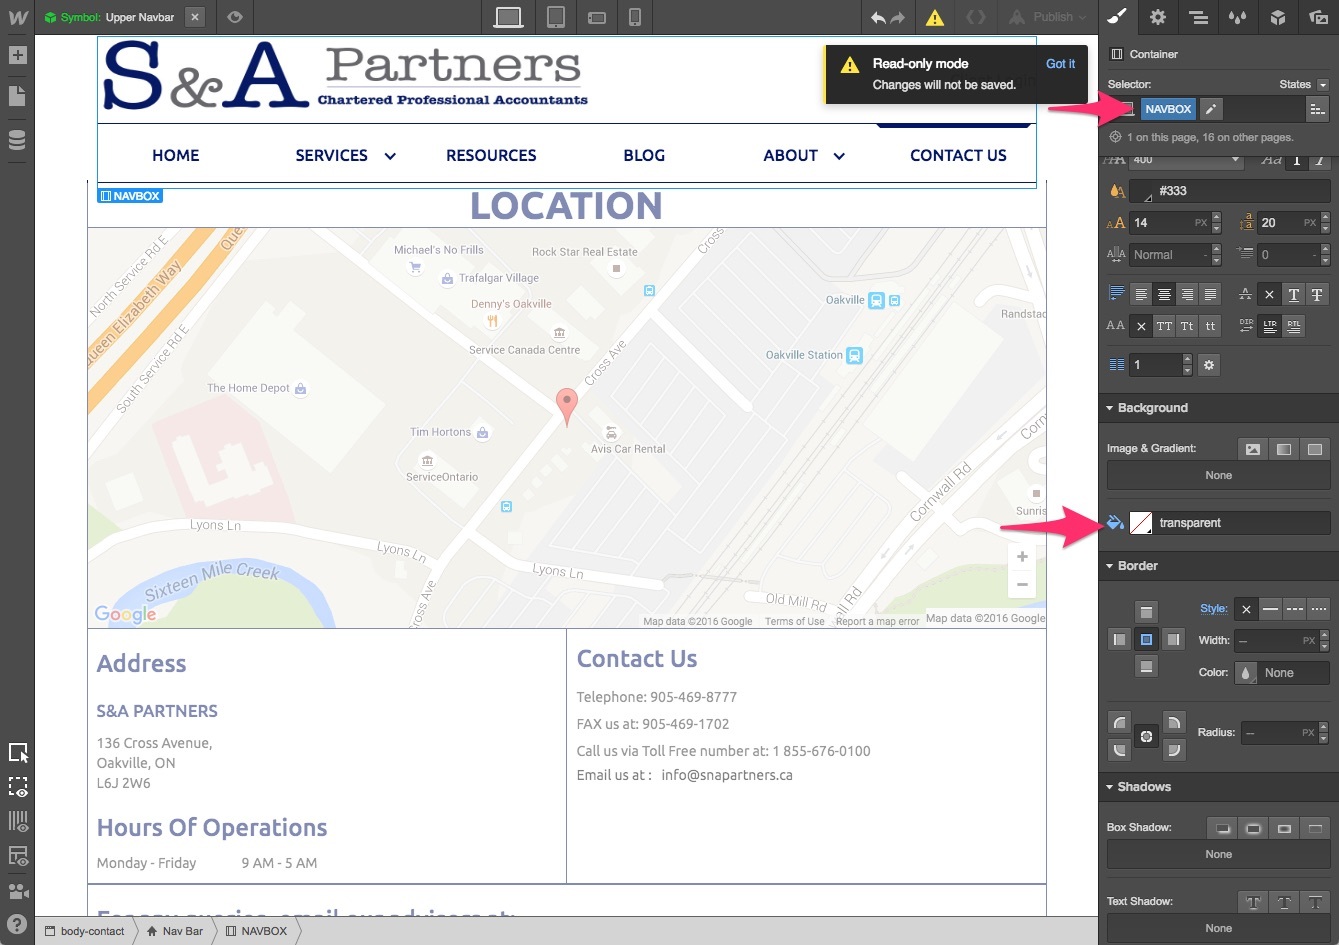1339x945 pixels.
Task: Justify the text alignment
Action: 1210,295
